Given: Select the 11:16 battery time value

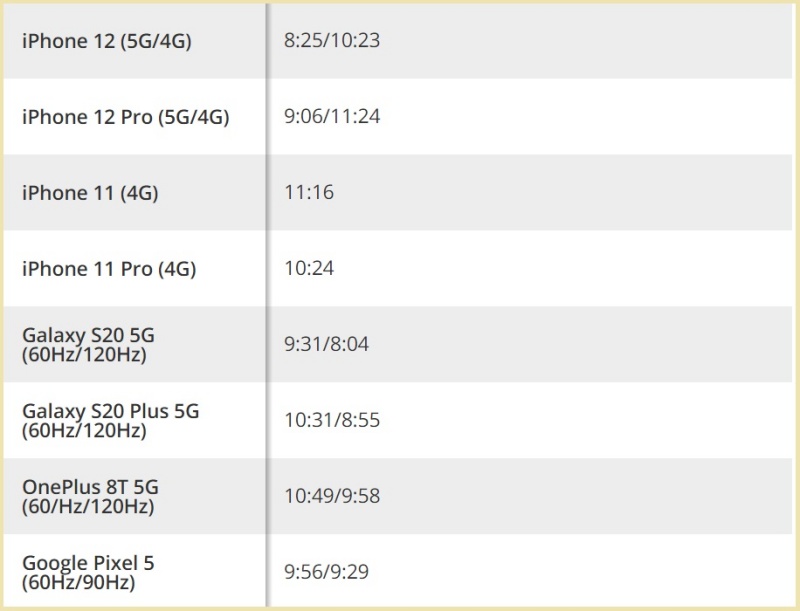Looking at the screenshot, I should click(309, 193).
